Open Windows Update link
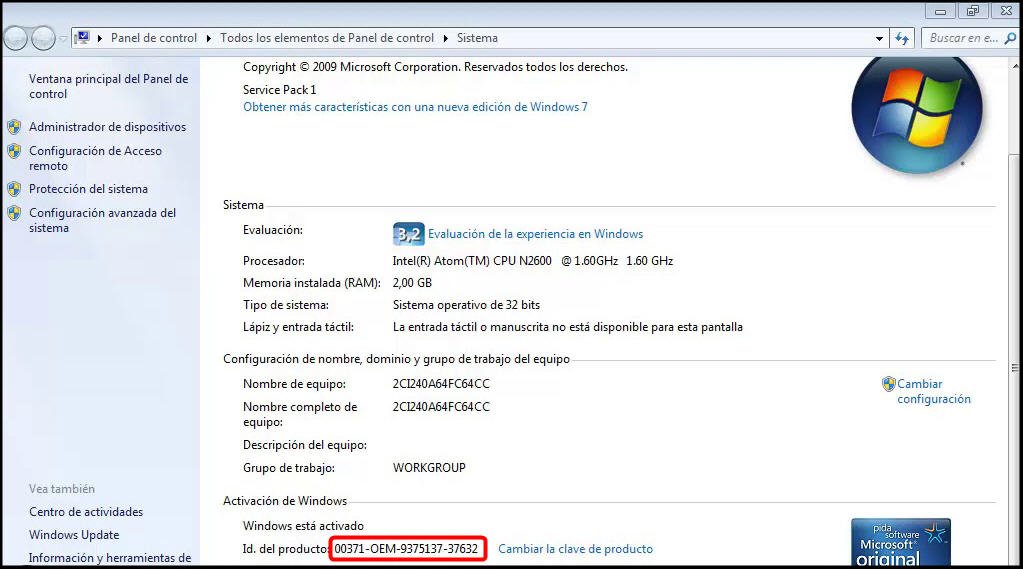This screenshot has width=1023, height=569. (74, 534)
